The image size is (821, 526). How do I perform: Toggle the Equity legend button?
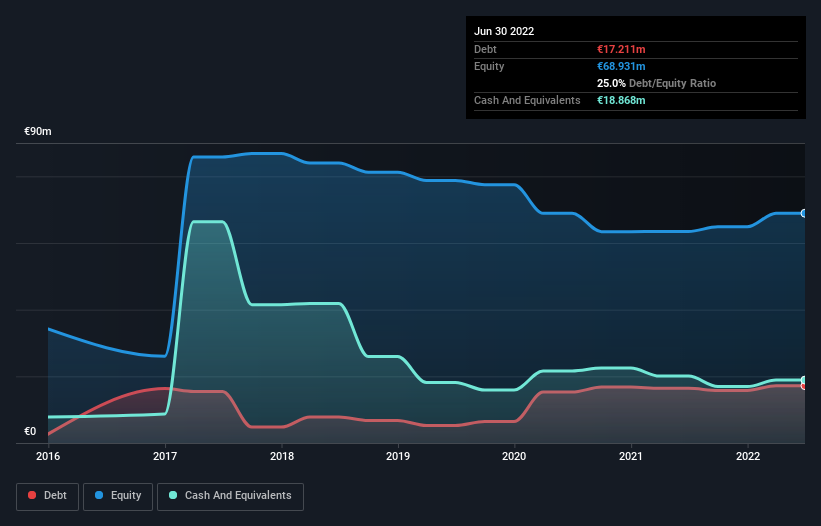pos(118,496)
